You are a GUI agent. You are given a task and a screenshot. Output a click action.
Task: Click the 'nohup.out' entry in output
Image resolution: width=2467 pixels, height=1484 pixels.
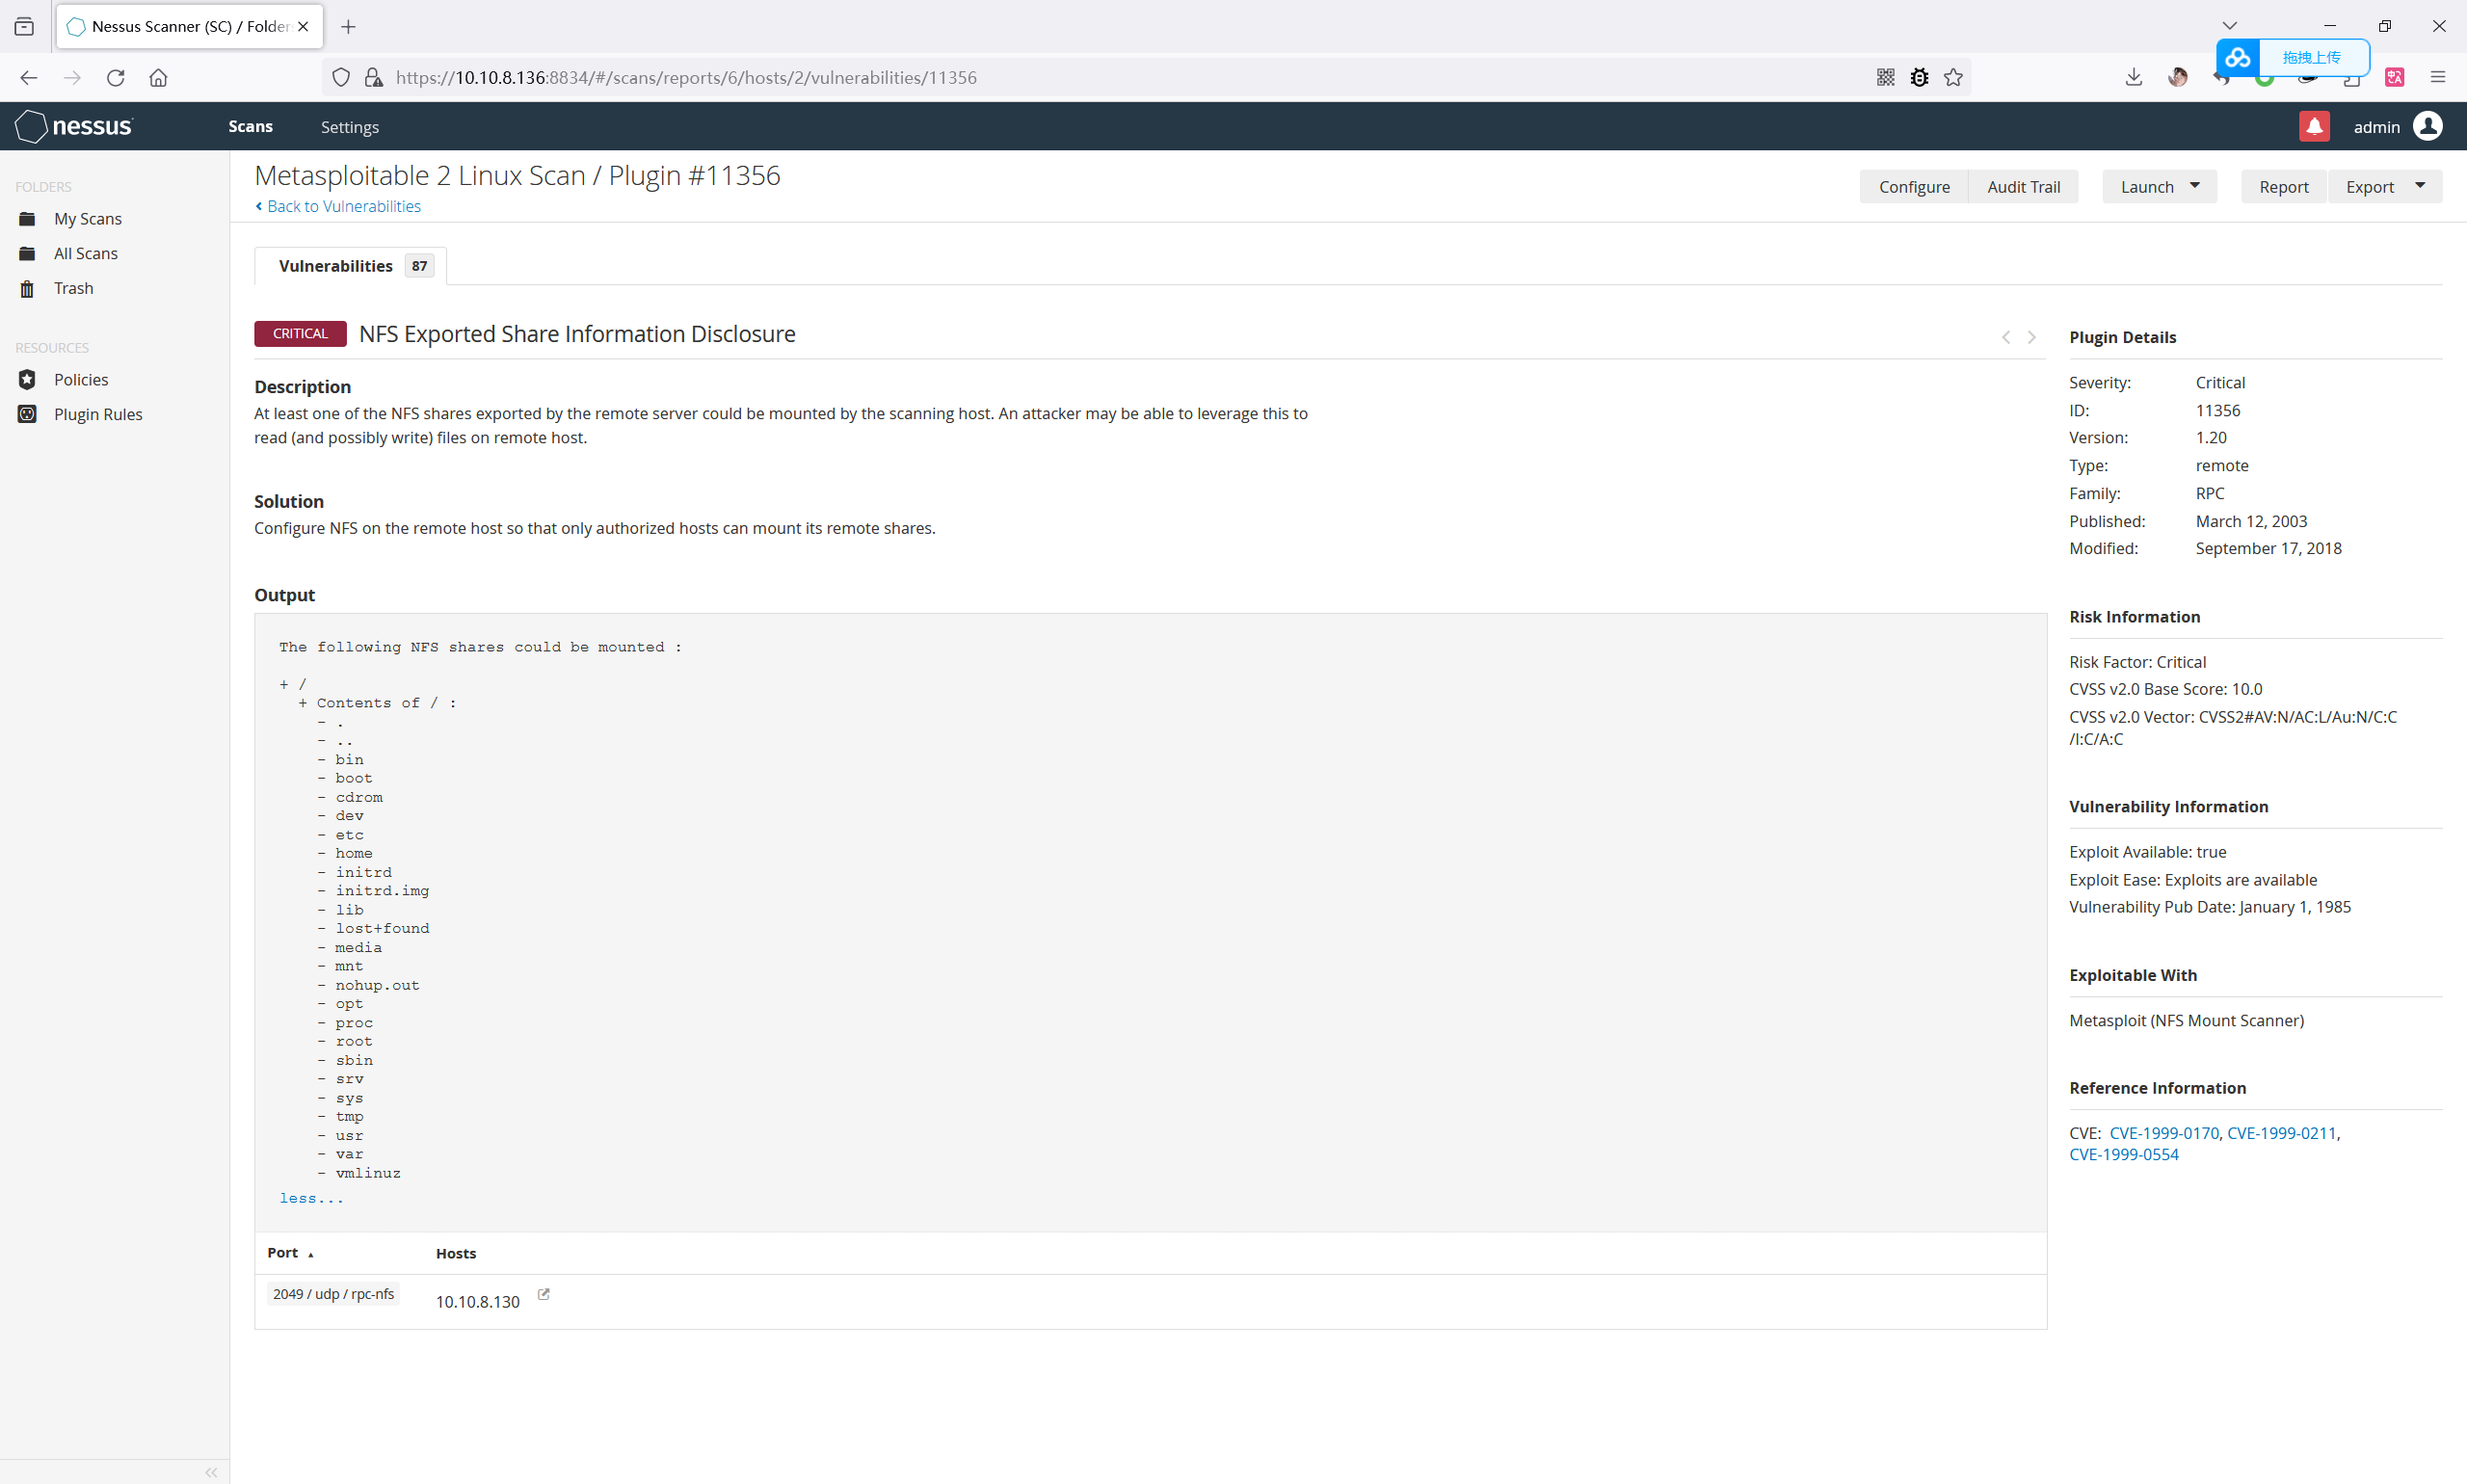377,985
